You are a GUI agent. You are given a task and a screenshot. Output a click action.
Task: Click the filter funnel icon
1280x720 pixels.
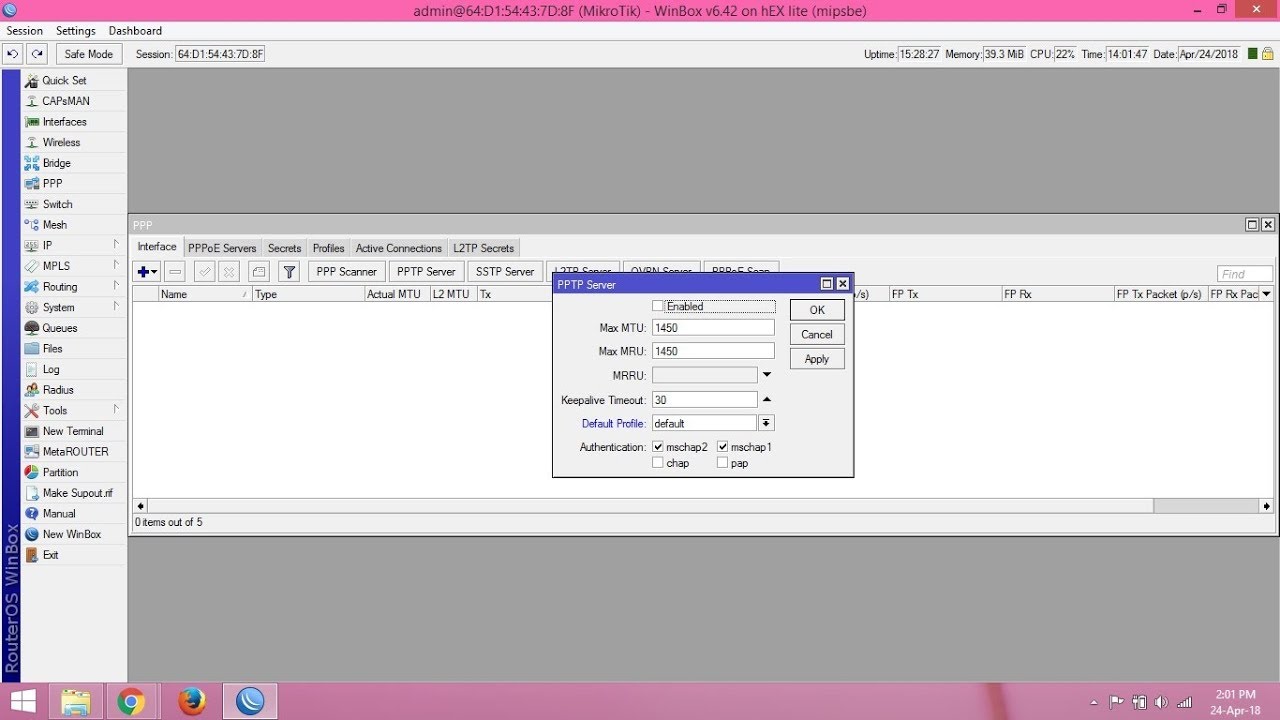tap(289, 271)
